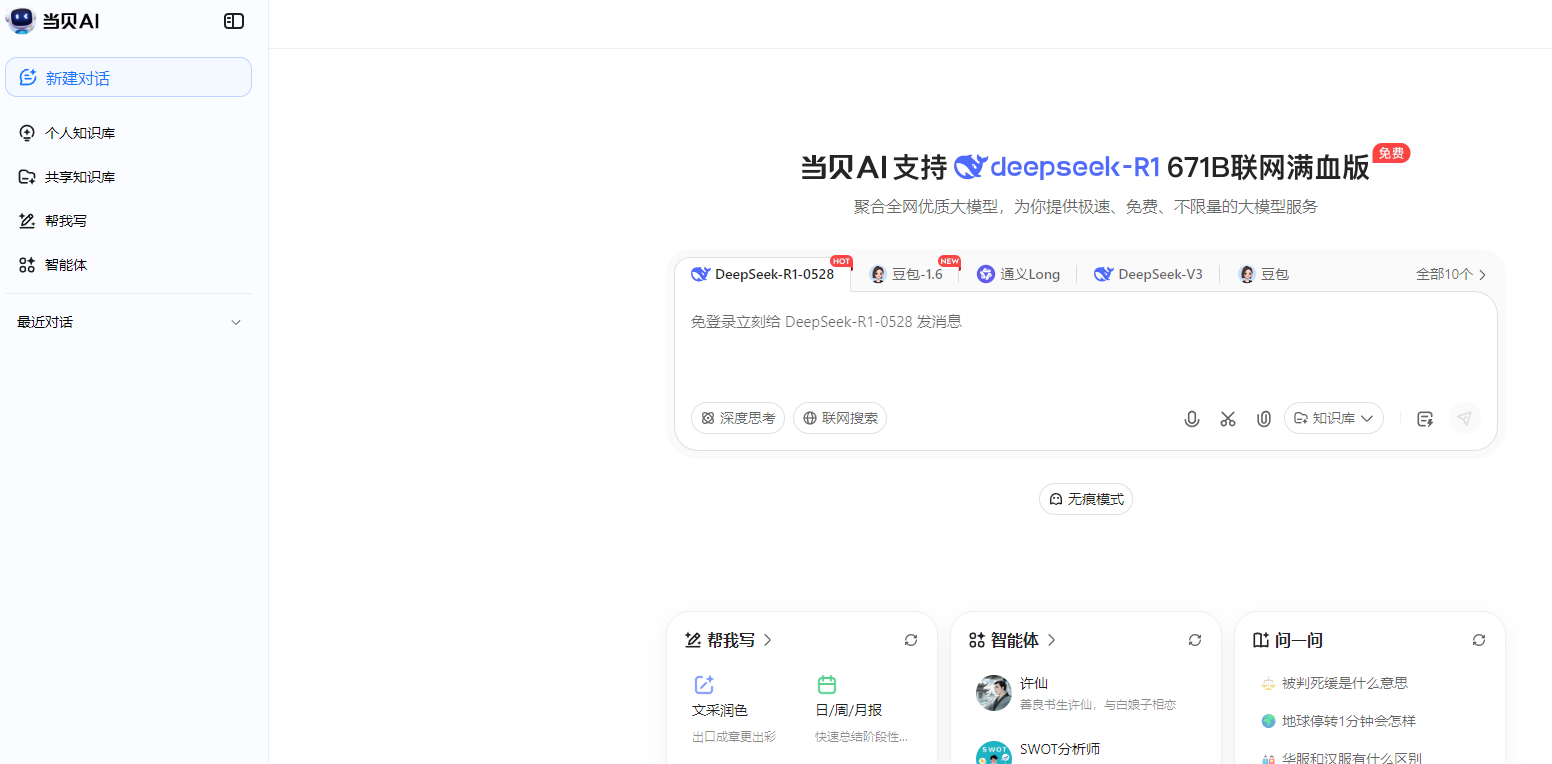
Task: Switch to the 豆包-1.6 model tab
Action: (906, 274)
